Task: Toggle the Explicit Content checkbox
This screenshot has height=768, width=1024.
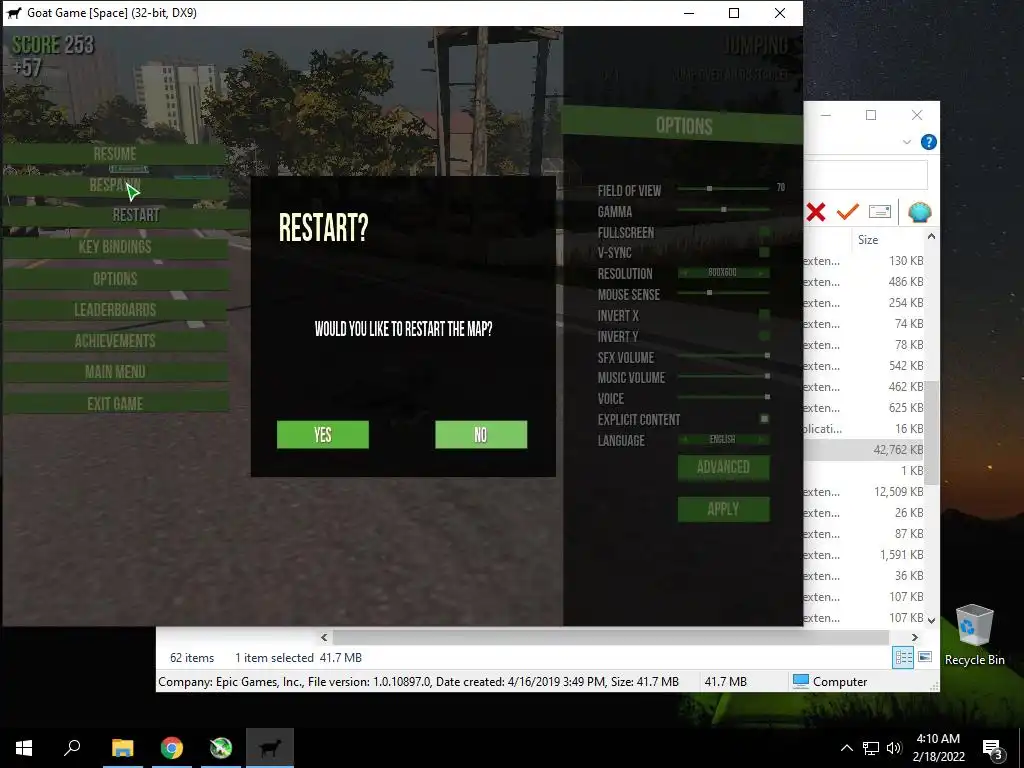Action: coord(764,419)
